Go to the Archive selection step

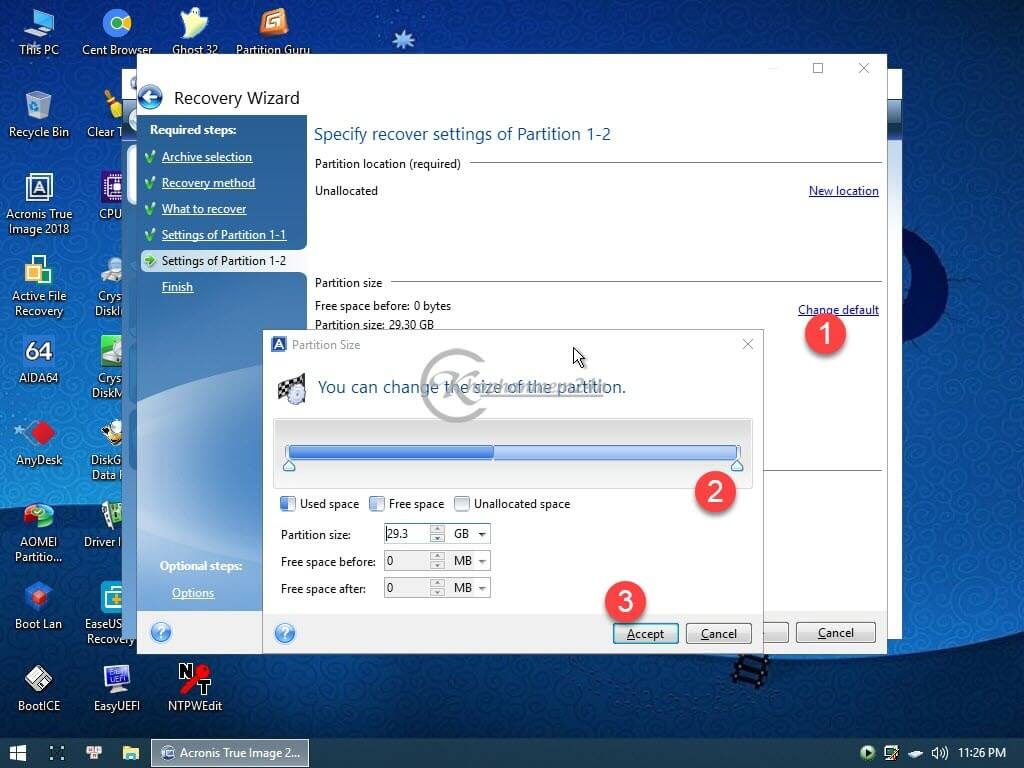click(x=207, y=157)
